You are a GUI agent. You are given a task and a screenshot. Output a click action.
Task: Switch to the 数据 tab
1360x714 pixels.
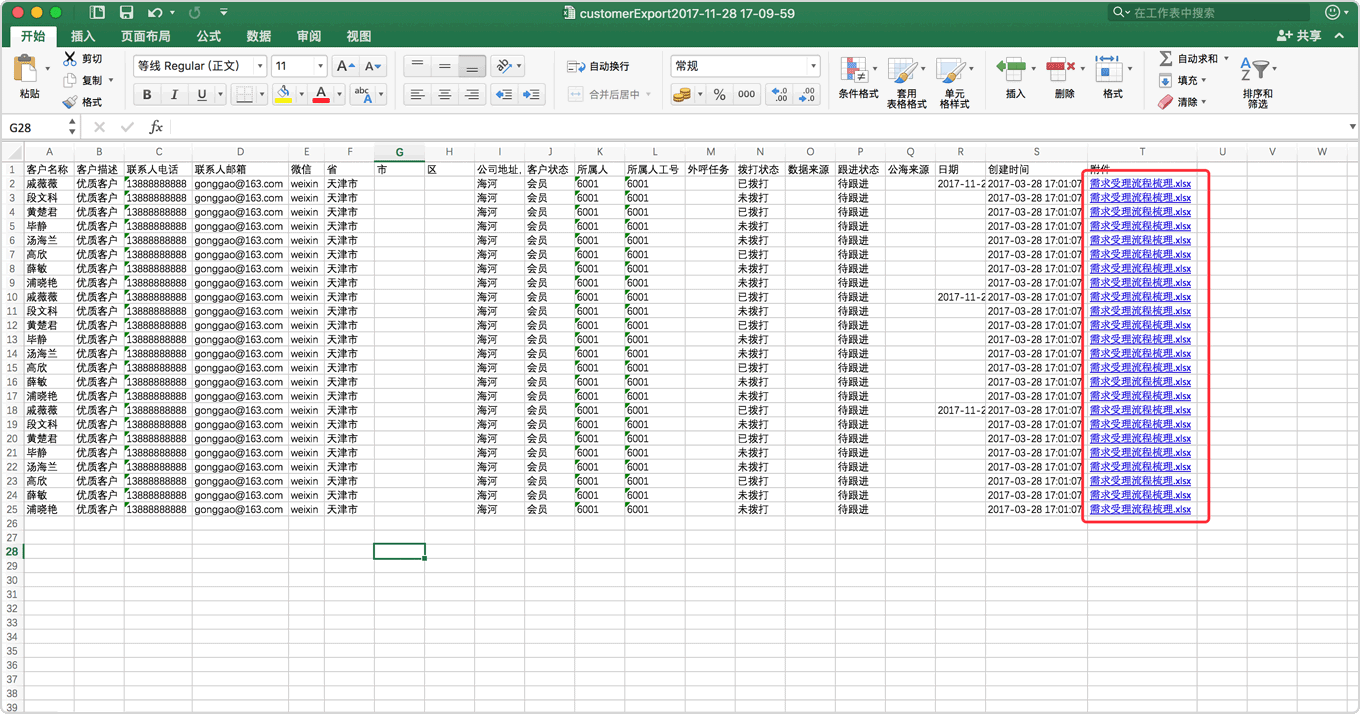[x=259, y=36]
